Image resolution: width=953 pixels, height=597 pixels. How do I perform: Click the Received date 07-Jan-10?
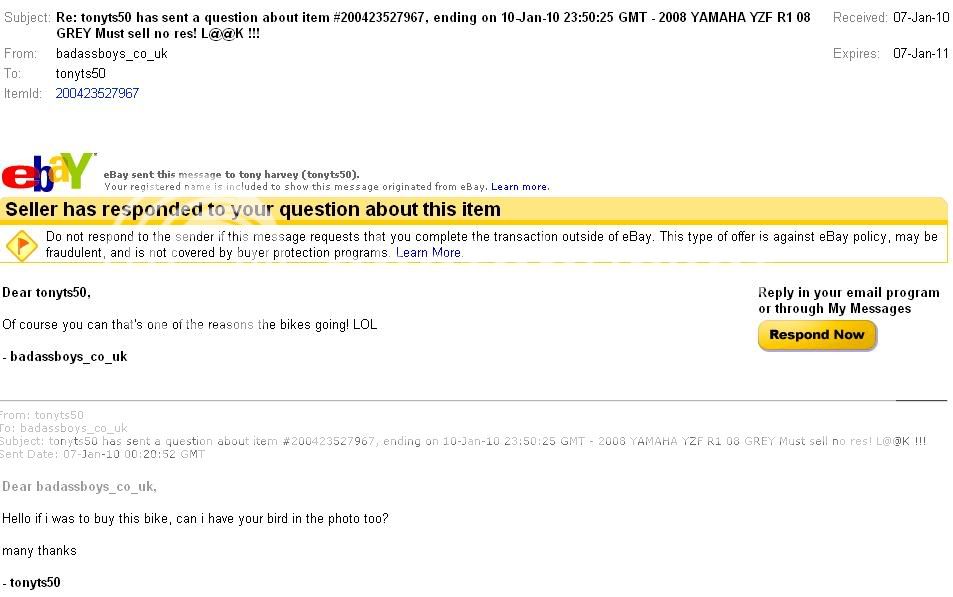921,18
